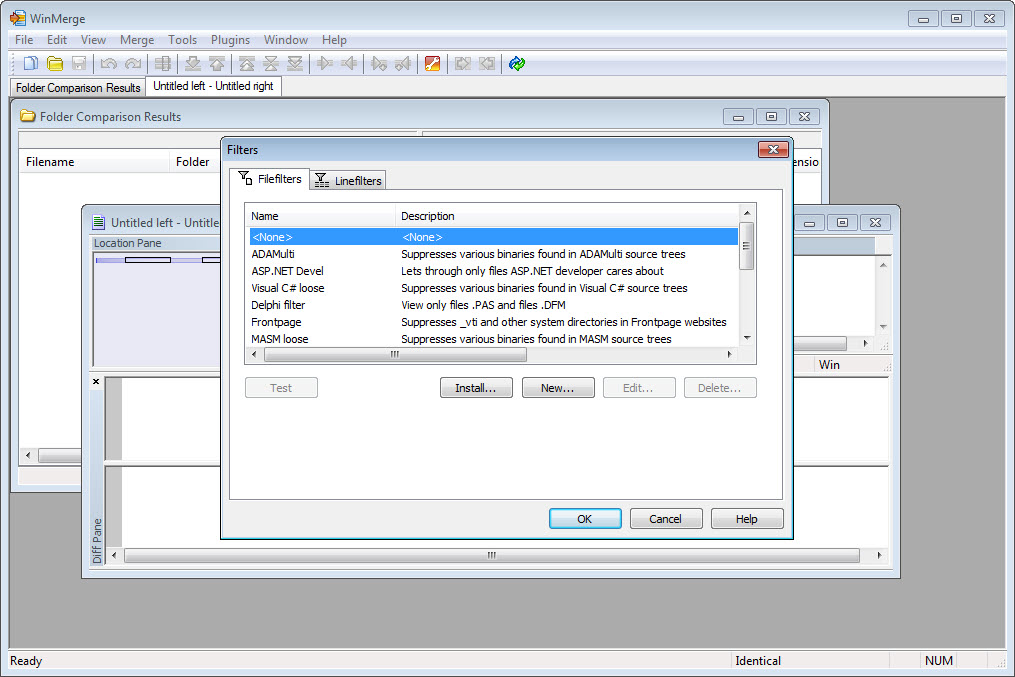Click Copy right and advance icon
Screen dimensions: 1015x677
pyautogui.click(x=379, y=63)
